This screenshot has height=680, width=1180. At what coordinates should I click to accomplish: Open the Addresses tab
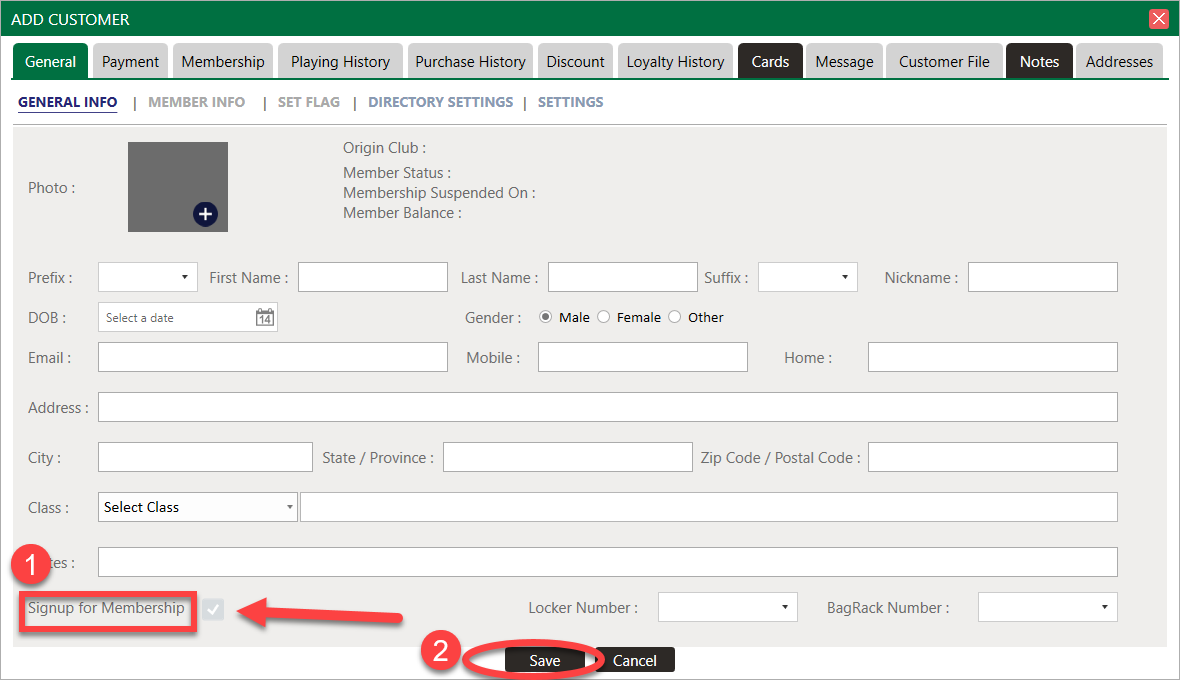[x=1119, y=62]
